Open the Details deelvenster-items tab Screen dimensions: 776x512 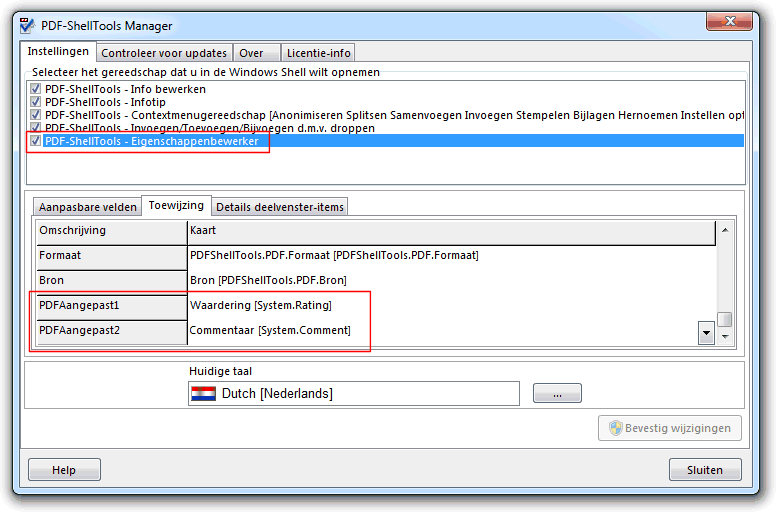coord(280,207)
